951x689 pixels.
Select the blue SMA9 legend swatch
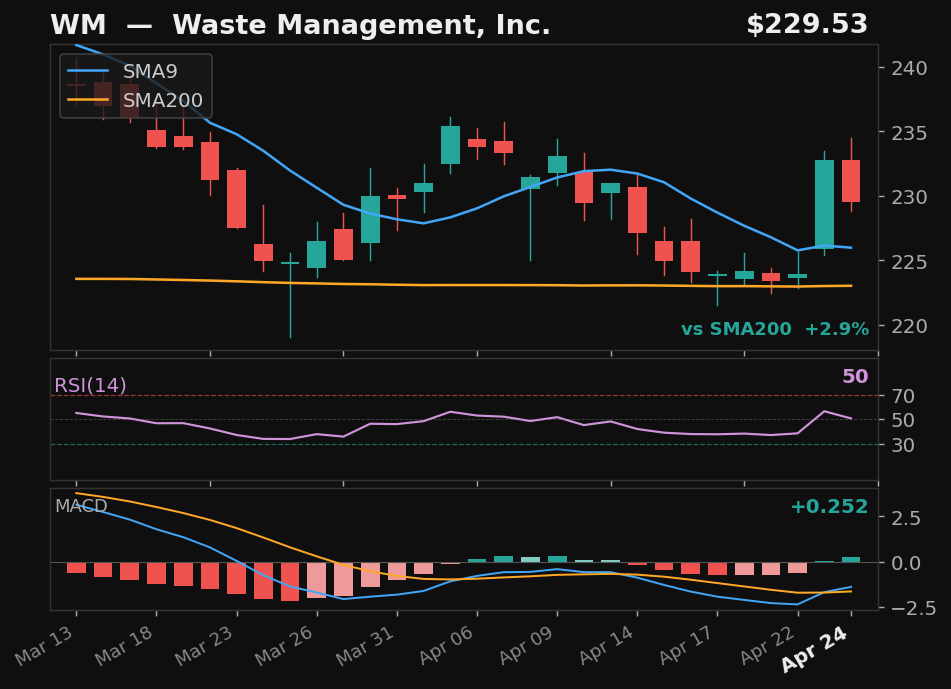pyautogui.click(x=88, y=71)
